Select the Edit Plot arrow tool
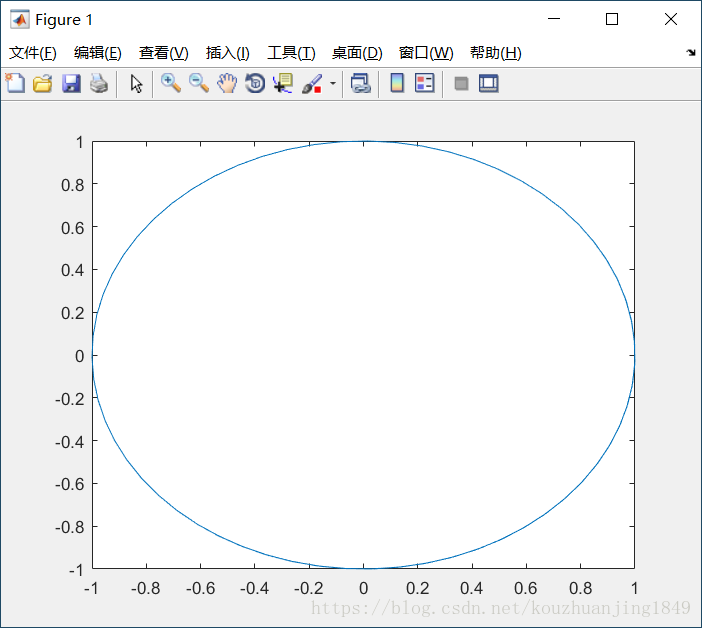This screenshot has width=702, height=628. pyautogui.click(x=136, y=83)
